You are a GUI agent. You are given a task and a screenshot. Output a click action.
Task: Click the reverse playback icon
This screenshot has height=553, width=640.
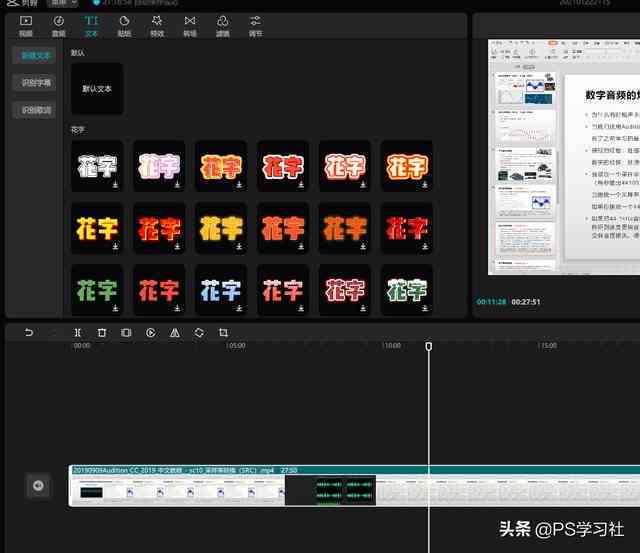pyautogui.click(x=151, y=333)
